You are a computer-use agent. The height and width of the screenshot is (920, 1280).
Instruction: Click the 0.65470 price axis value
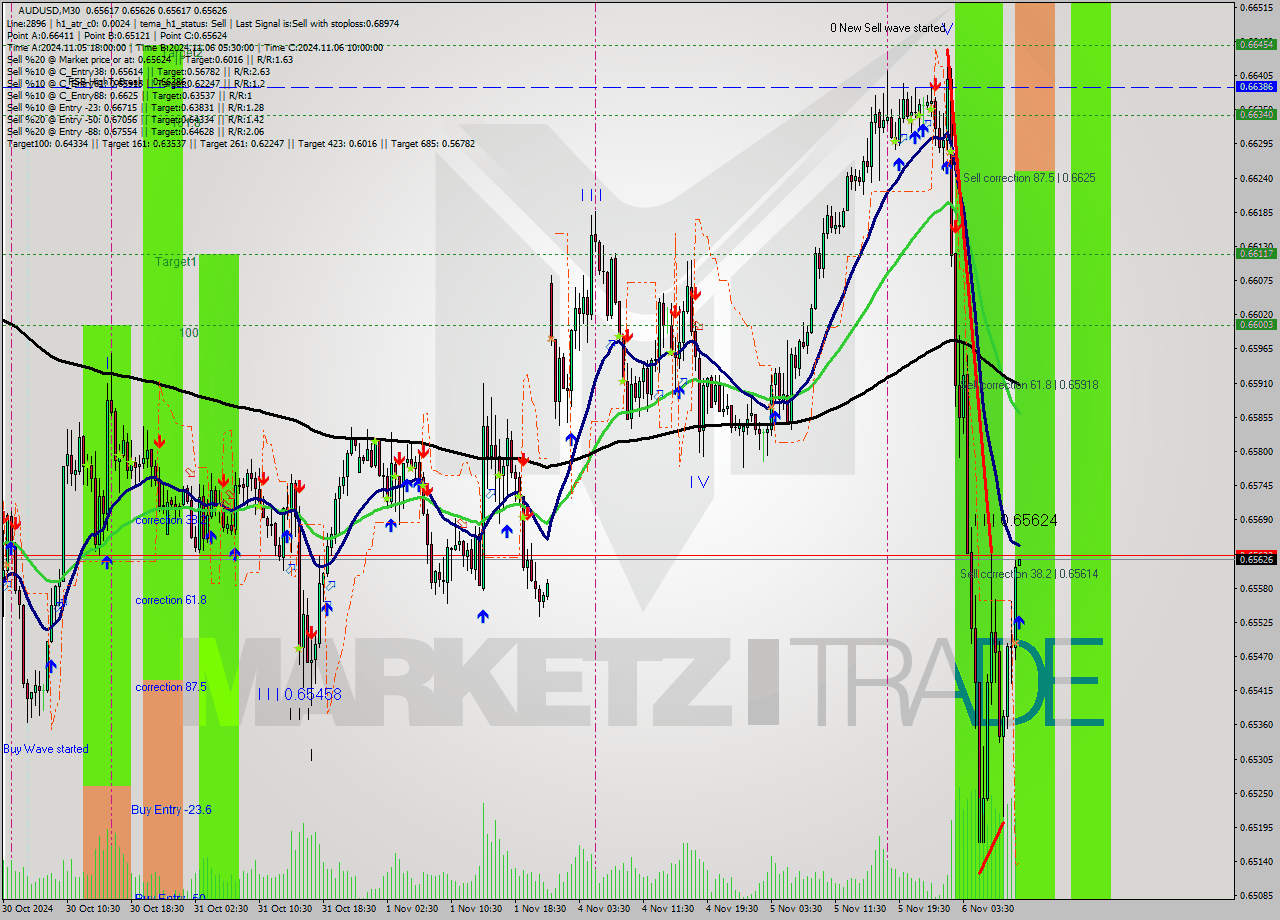(x=1255, y=656)
